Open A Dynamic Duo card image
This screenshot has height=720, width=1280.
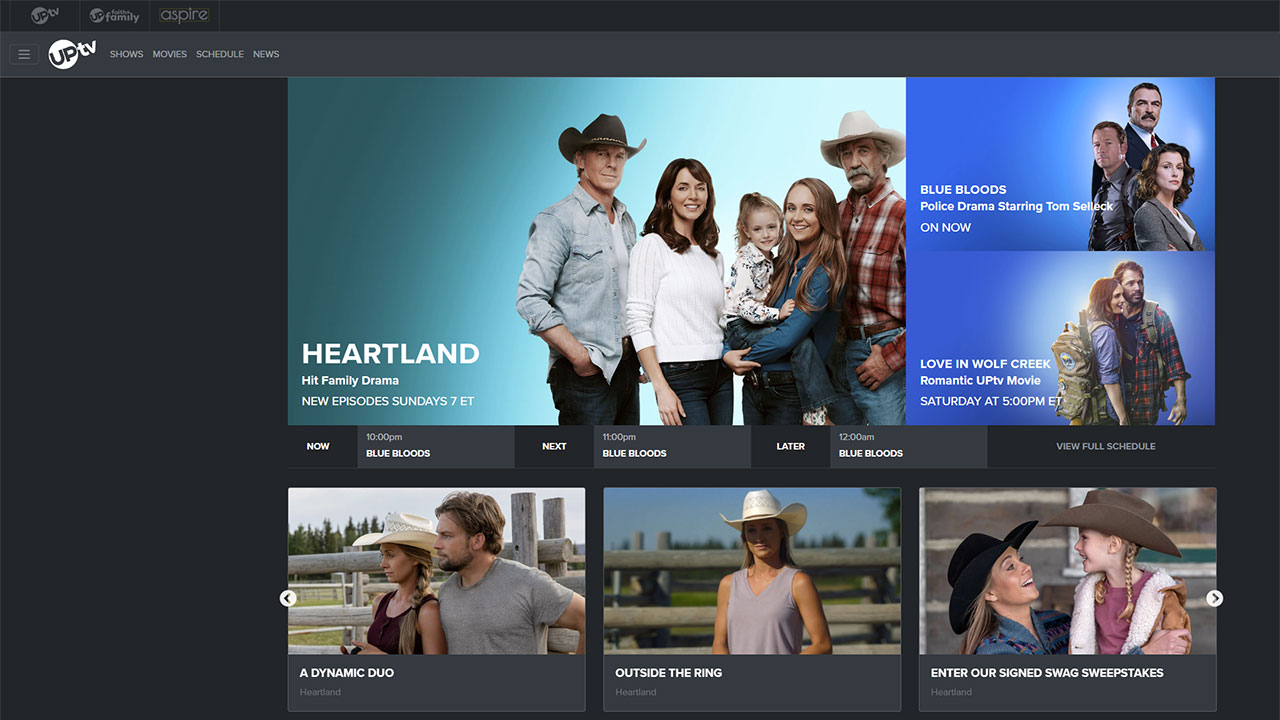(x=437, y=571)
